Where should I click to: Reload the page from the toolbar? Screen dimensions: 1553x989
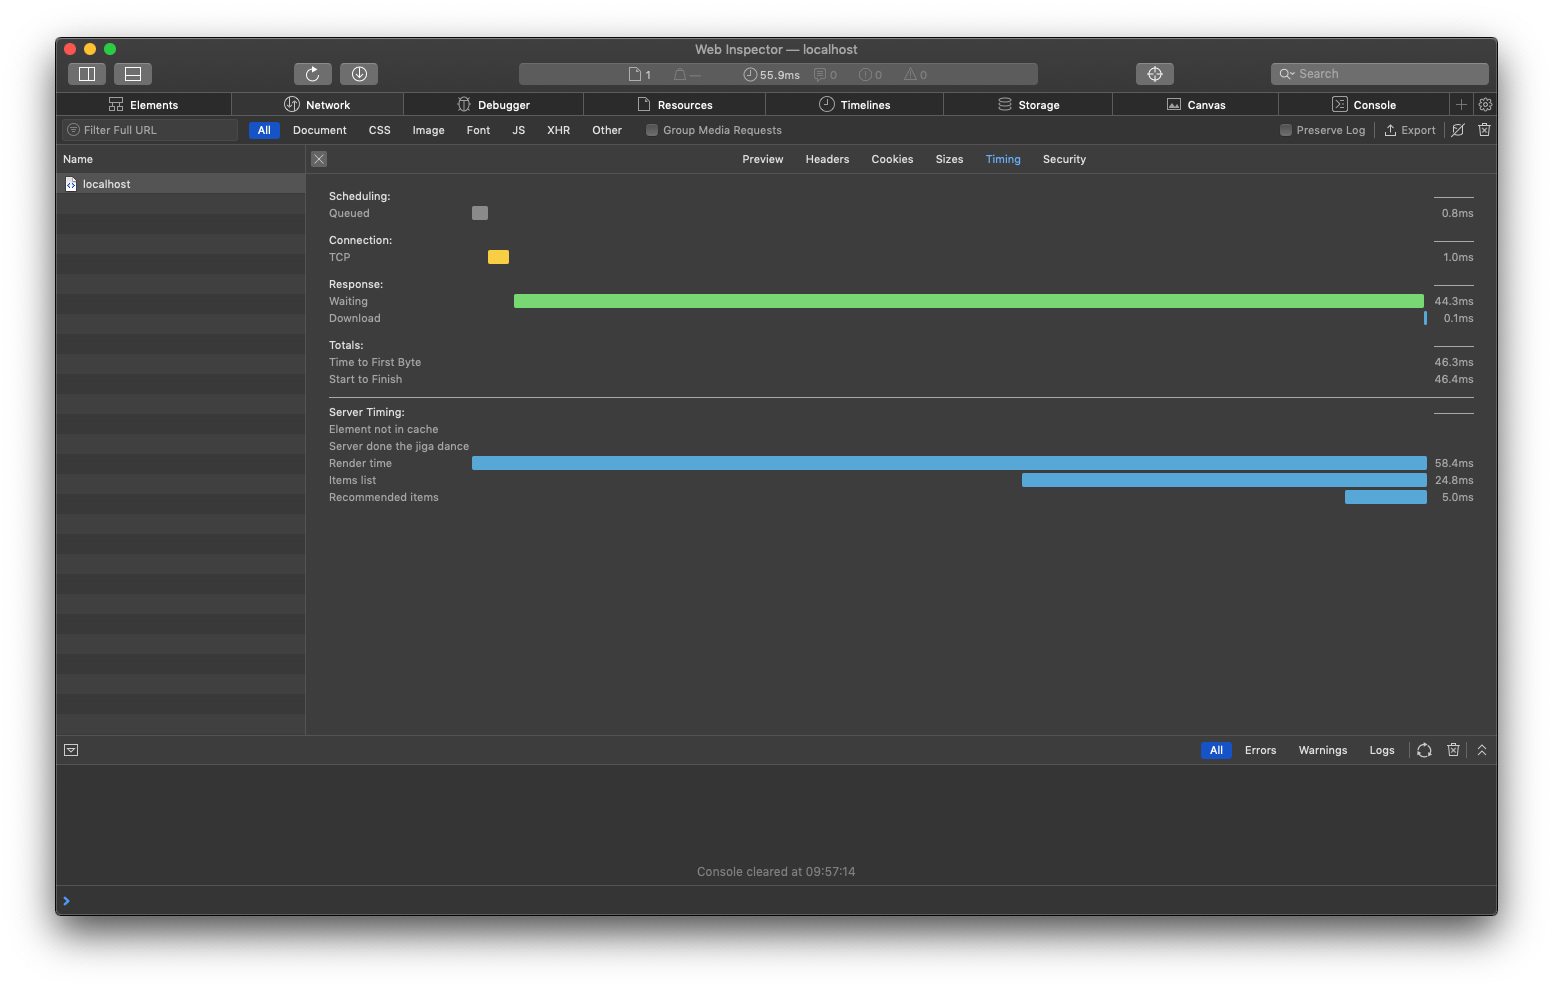point(313,73)
